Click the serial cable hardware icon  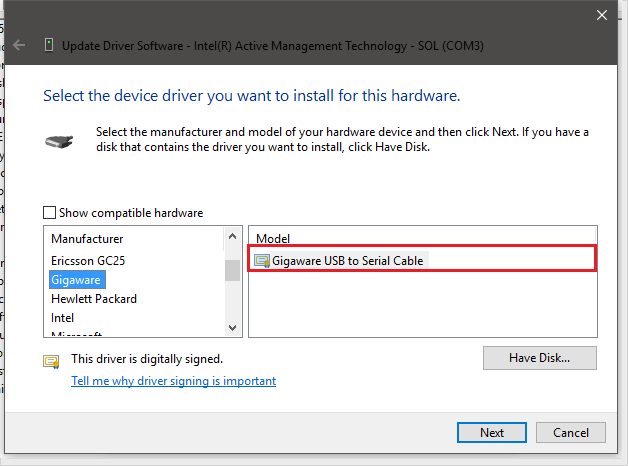click(59, 141)
